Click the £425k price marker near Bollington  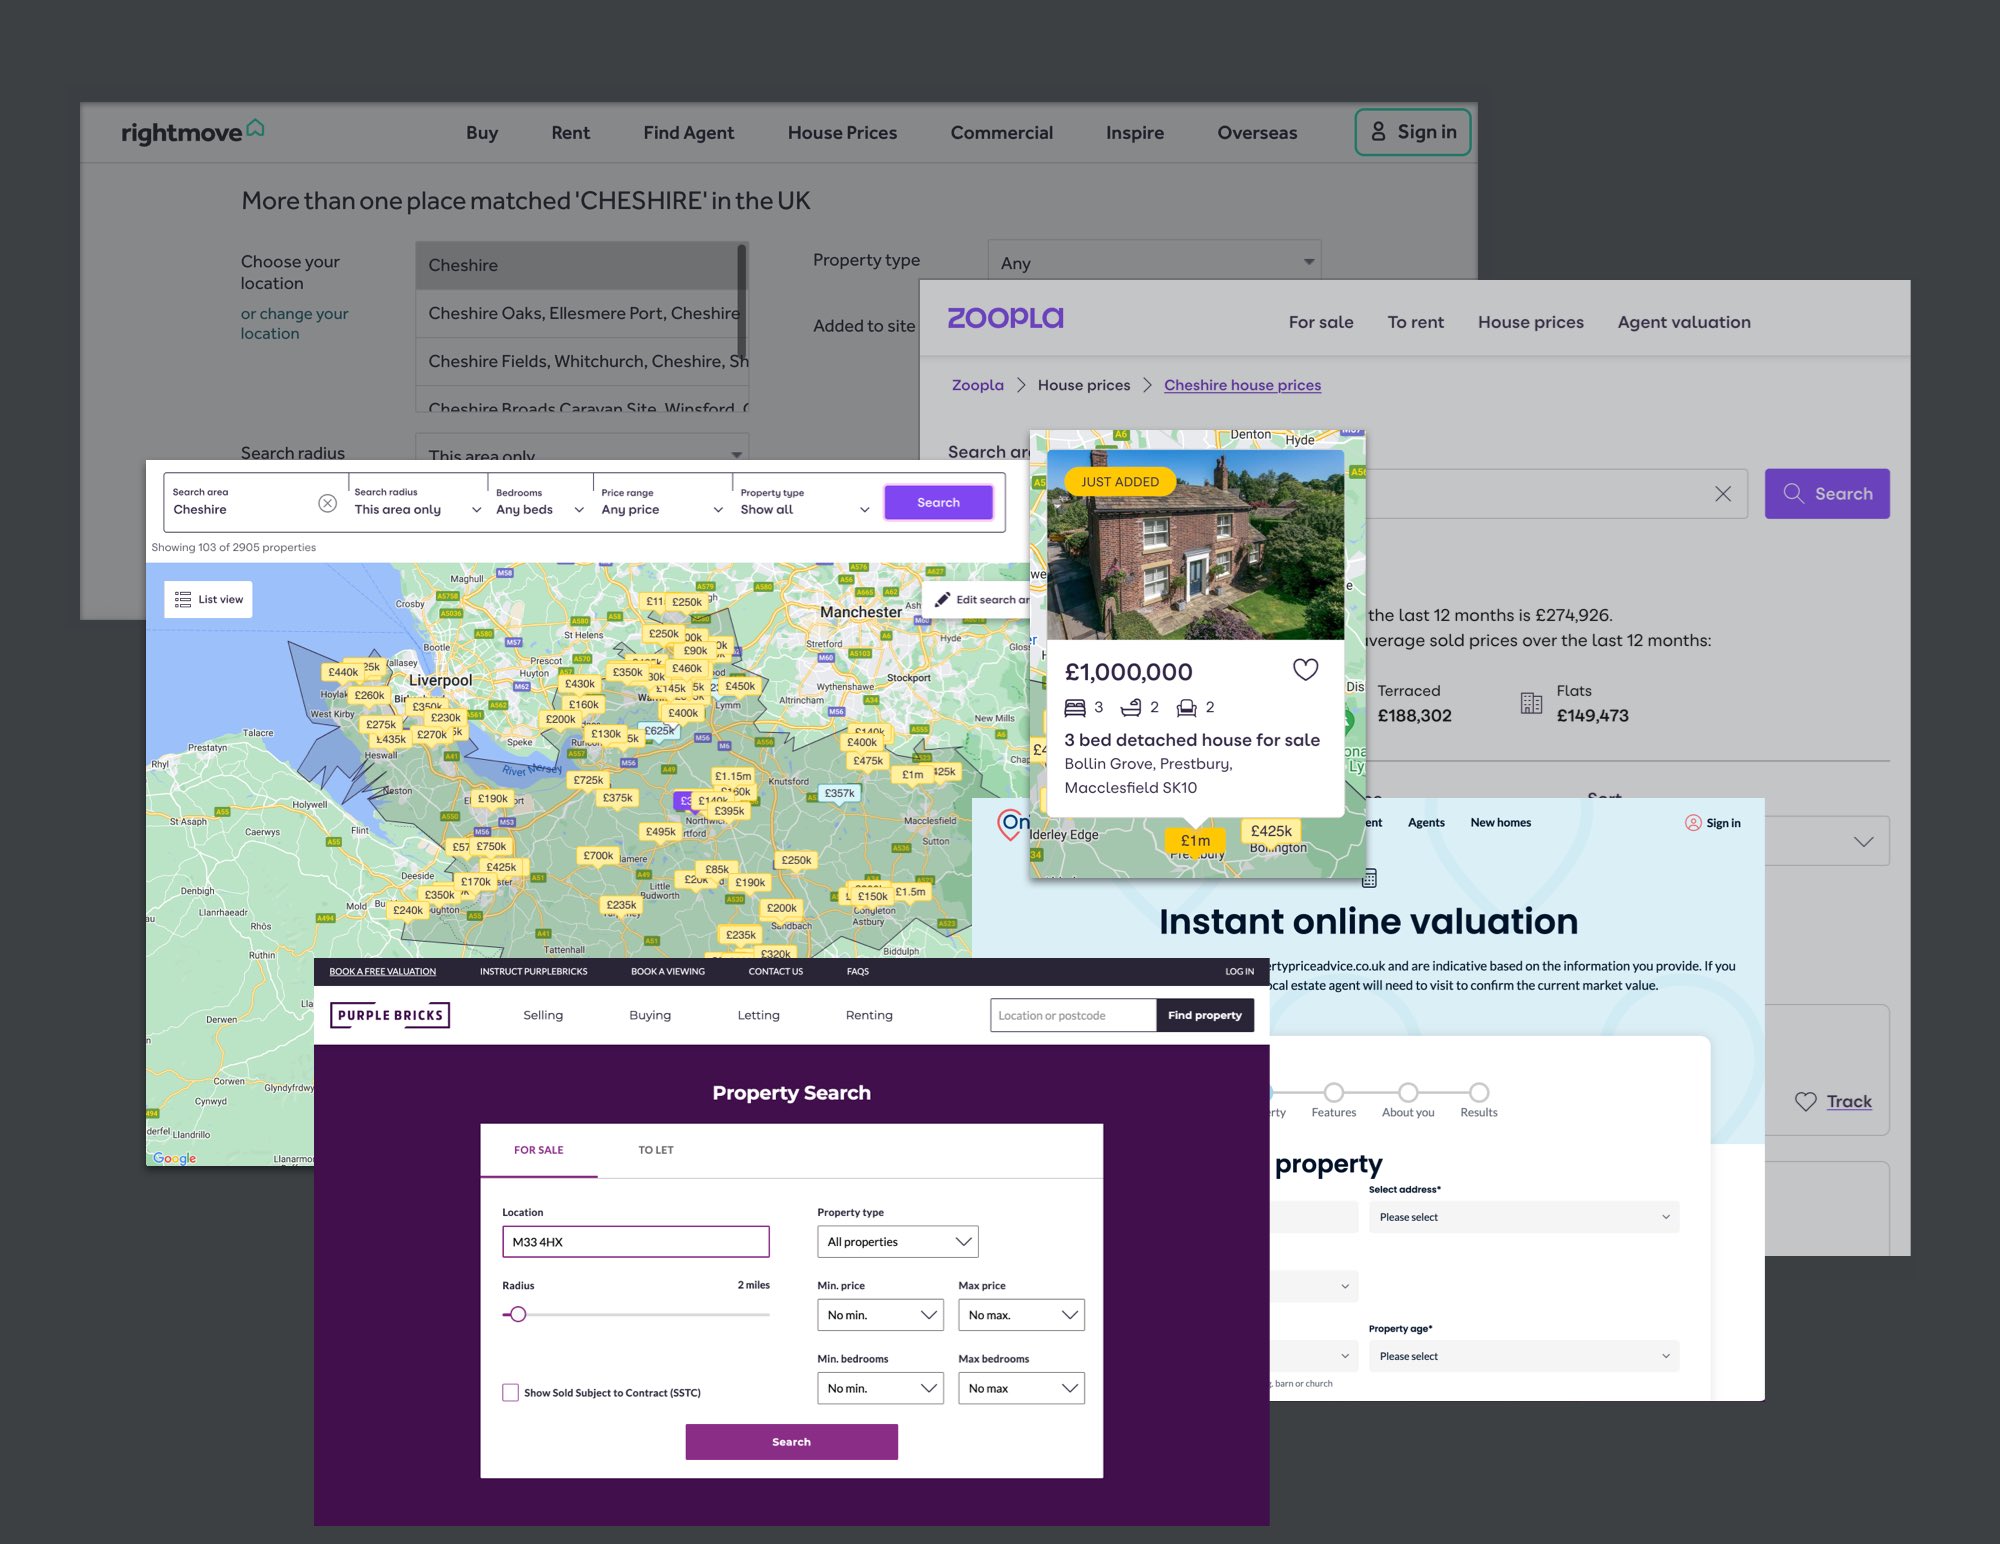(1271, 831)
